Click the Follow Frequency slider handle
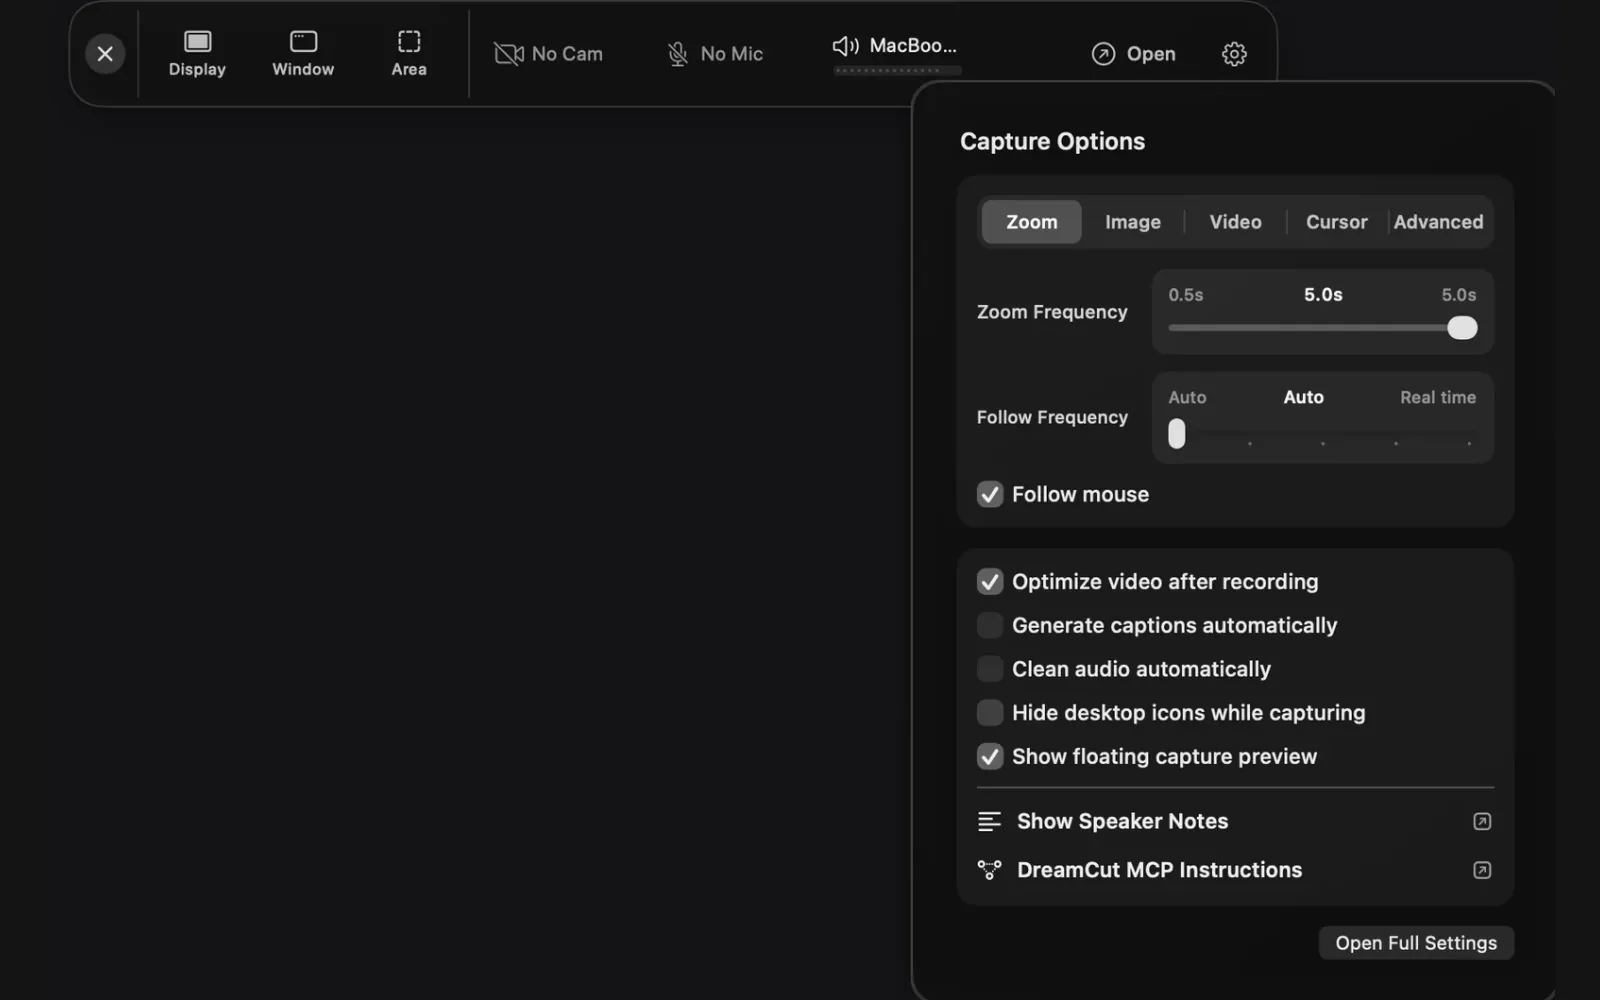Viewport: 1600px width, 1000px height. [x=1177, y=433]
